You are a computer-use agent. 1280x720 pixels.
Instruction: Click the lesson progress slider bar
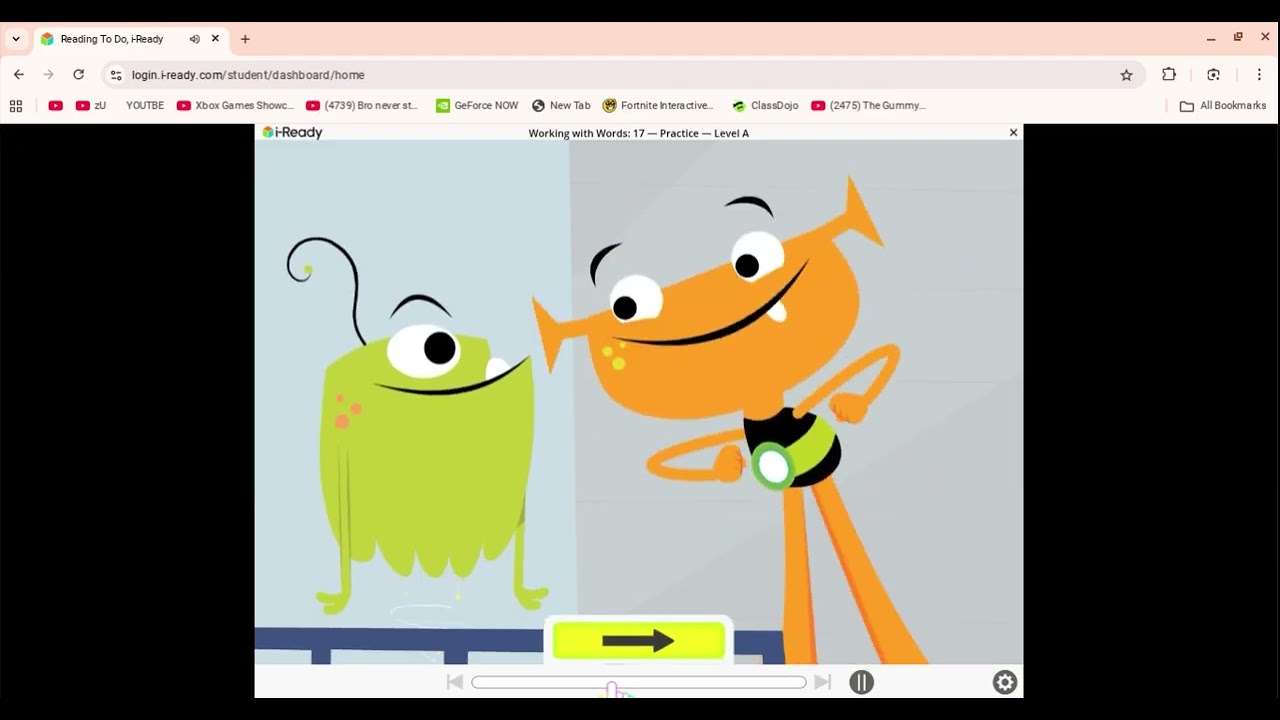[639, 682]
